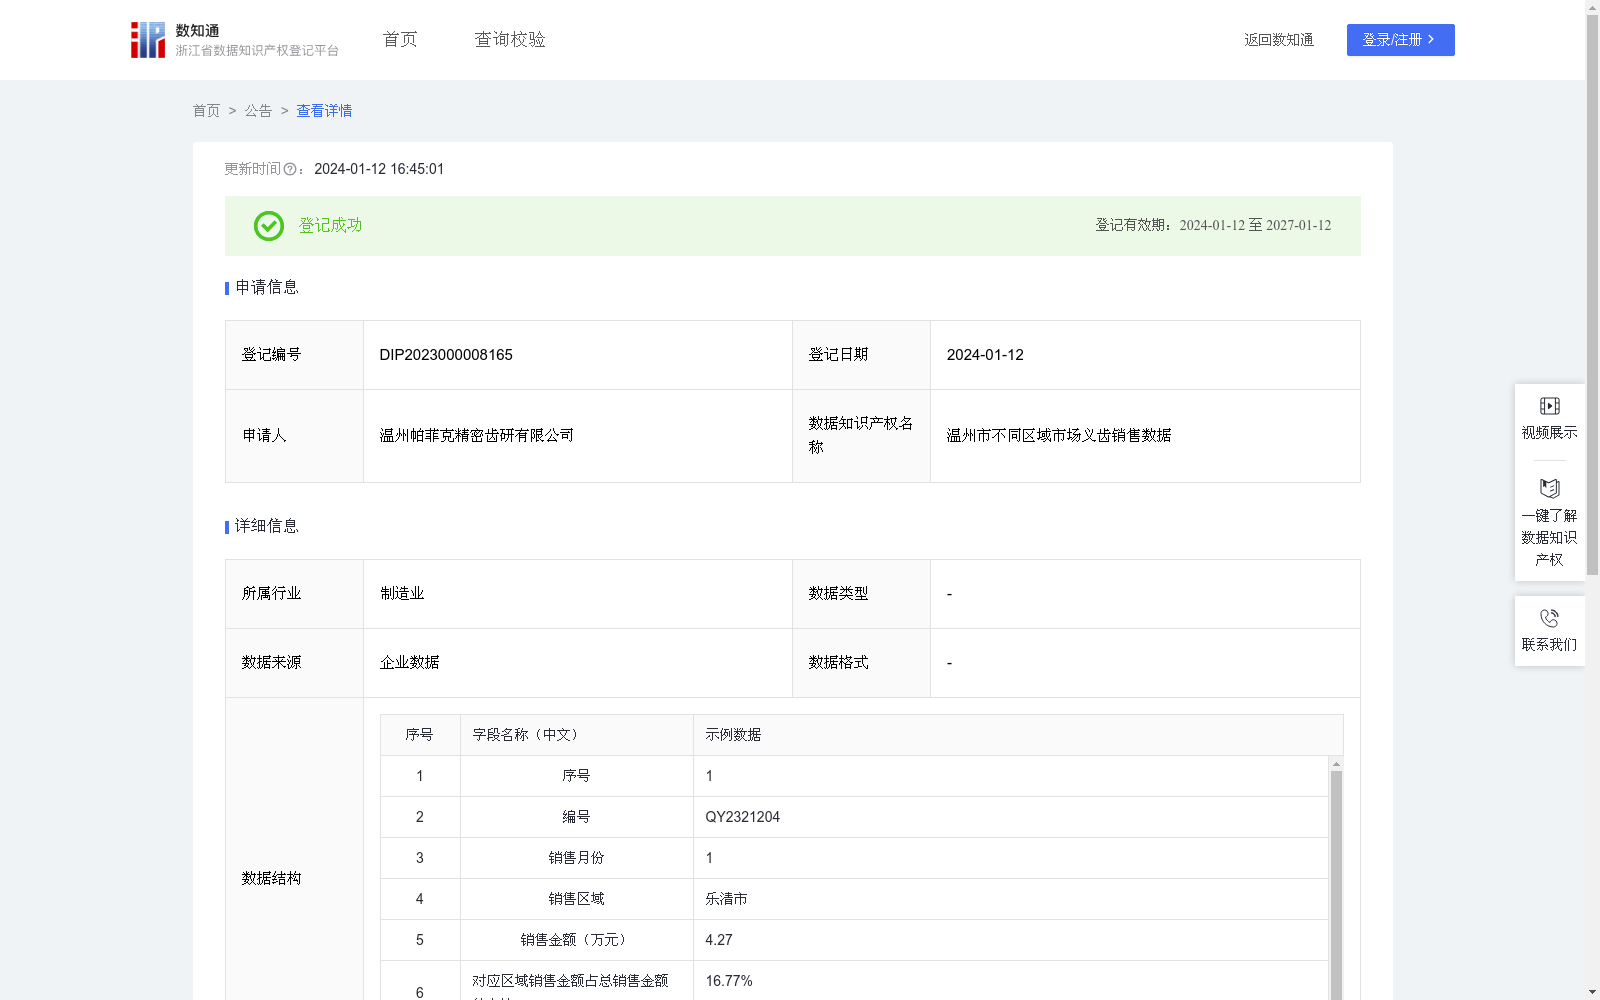Click the 序号 column header
Viewport: 1600px width, 1000px height.
tap(419, 735)
